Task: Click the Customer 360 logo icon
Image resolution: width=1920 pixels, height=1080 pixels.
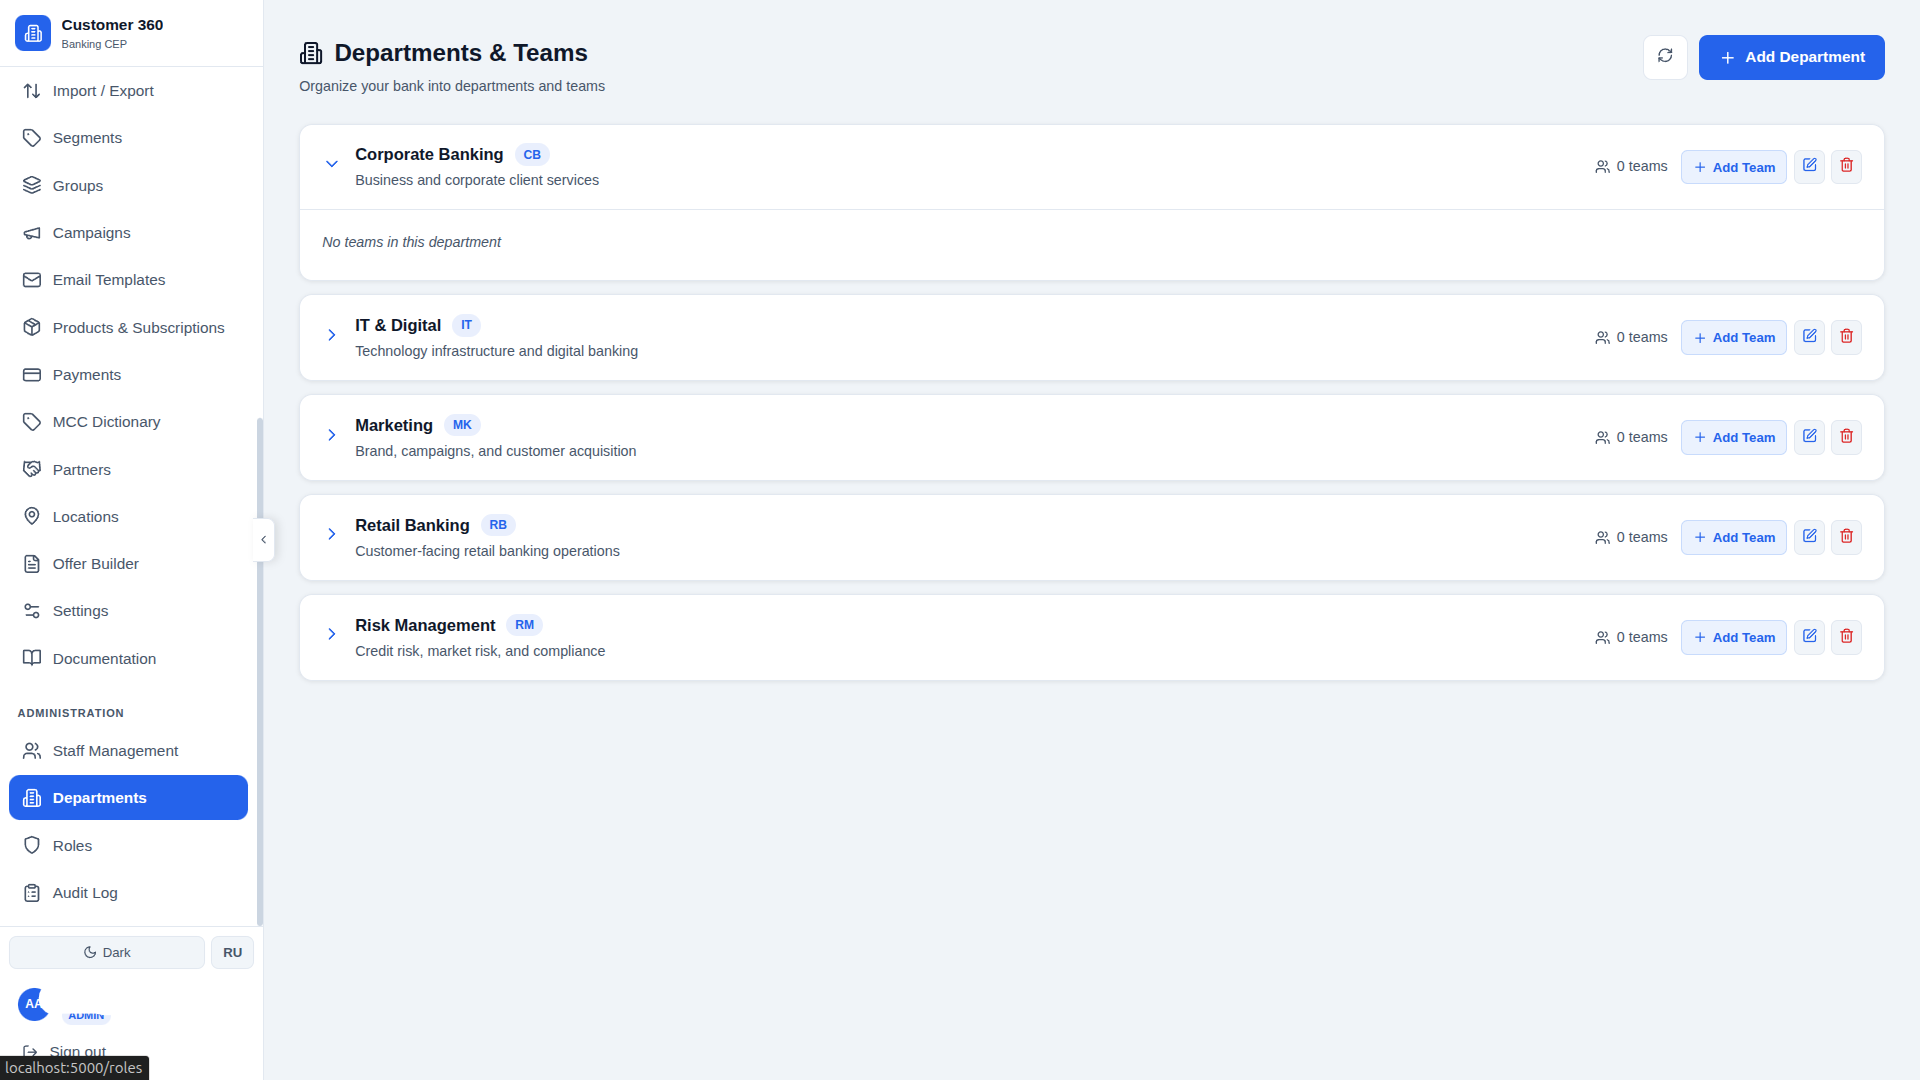Action: tap(33, 33)
